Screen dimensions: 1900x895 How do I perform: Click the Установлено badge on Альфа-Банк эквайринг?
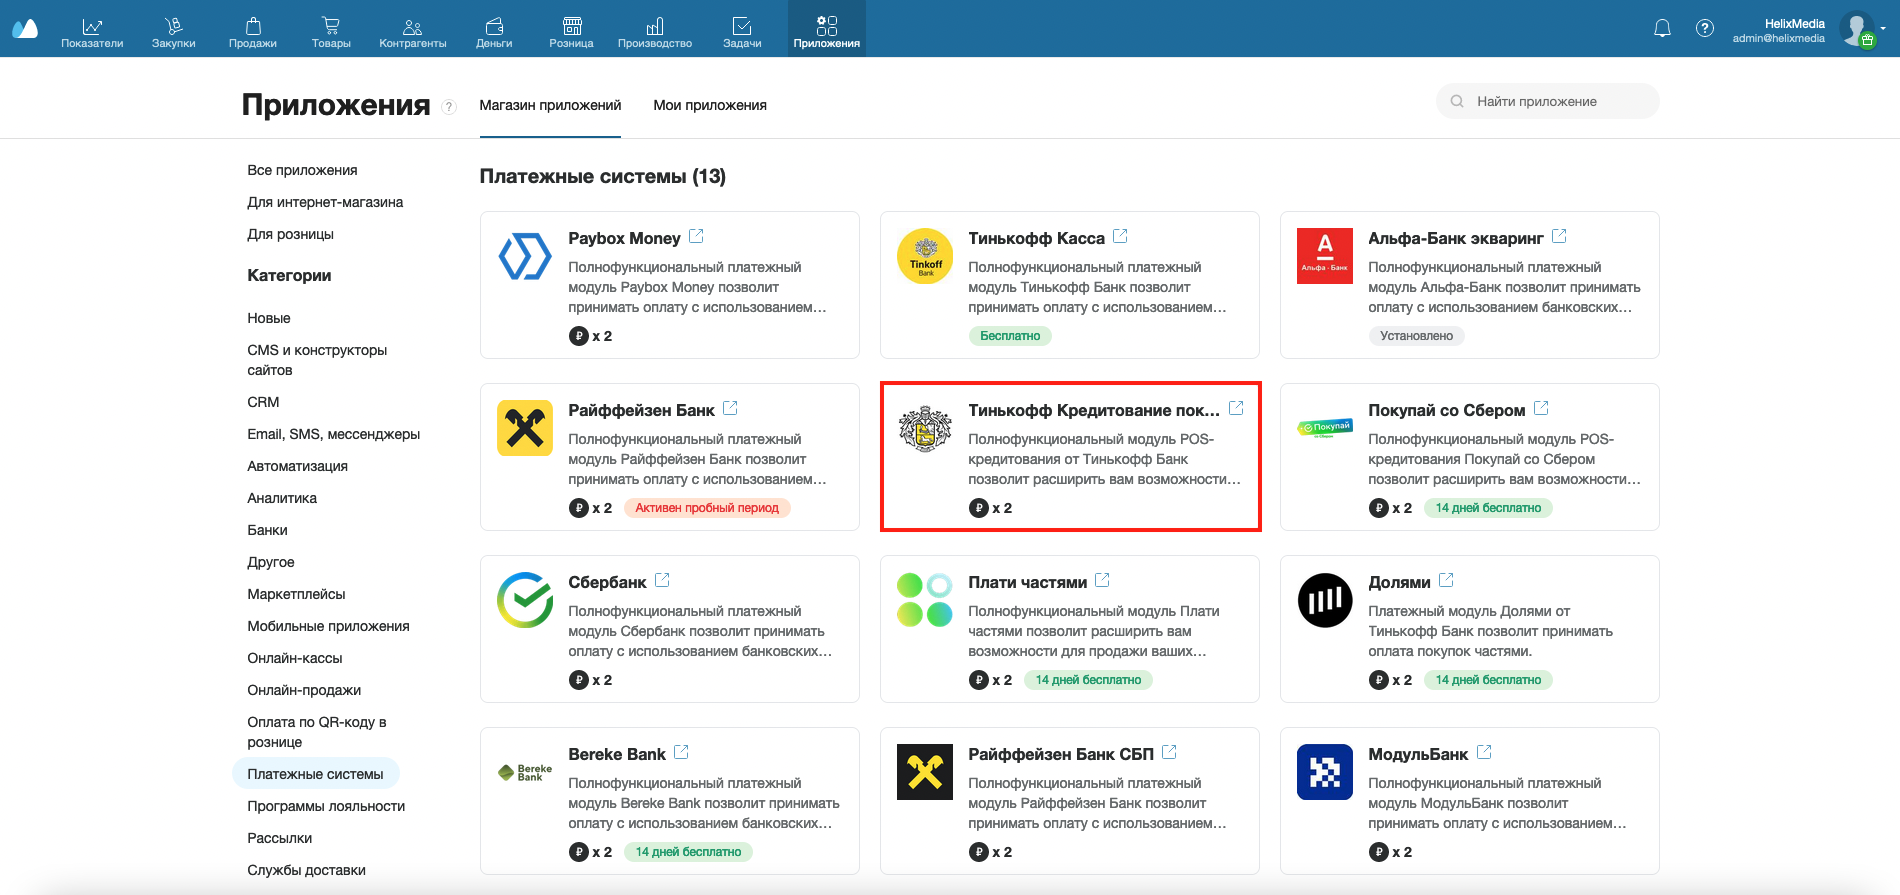coord(1416,336)
